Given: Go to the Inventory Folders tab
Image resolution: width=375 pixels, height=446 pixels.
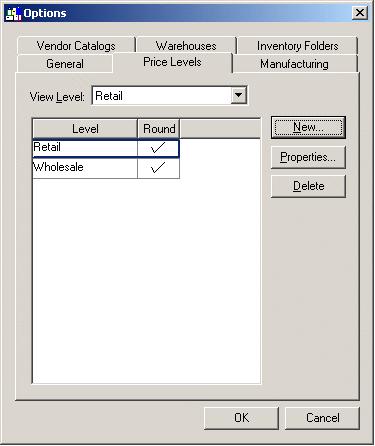Looking at the screenshot, I should 297,46.
